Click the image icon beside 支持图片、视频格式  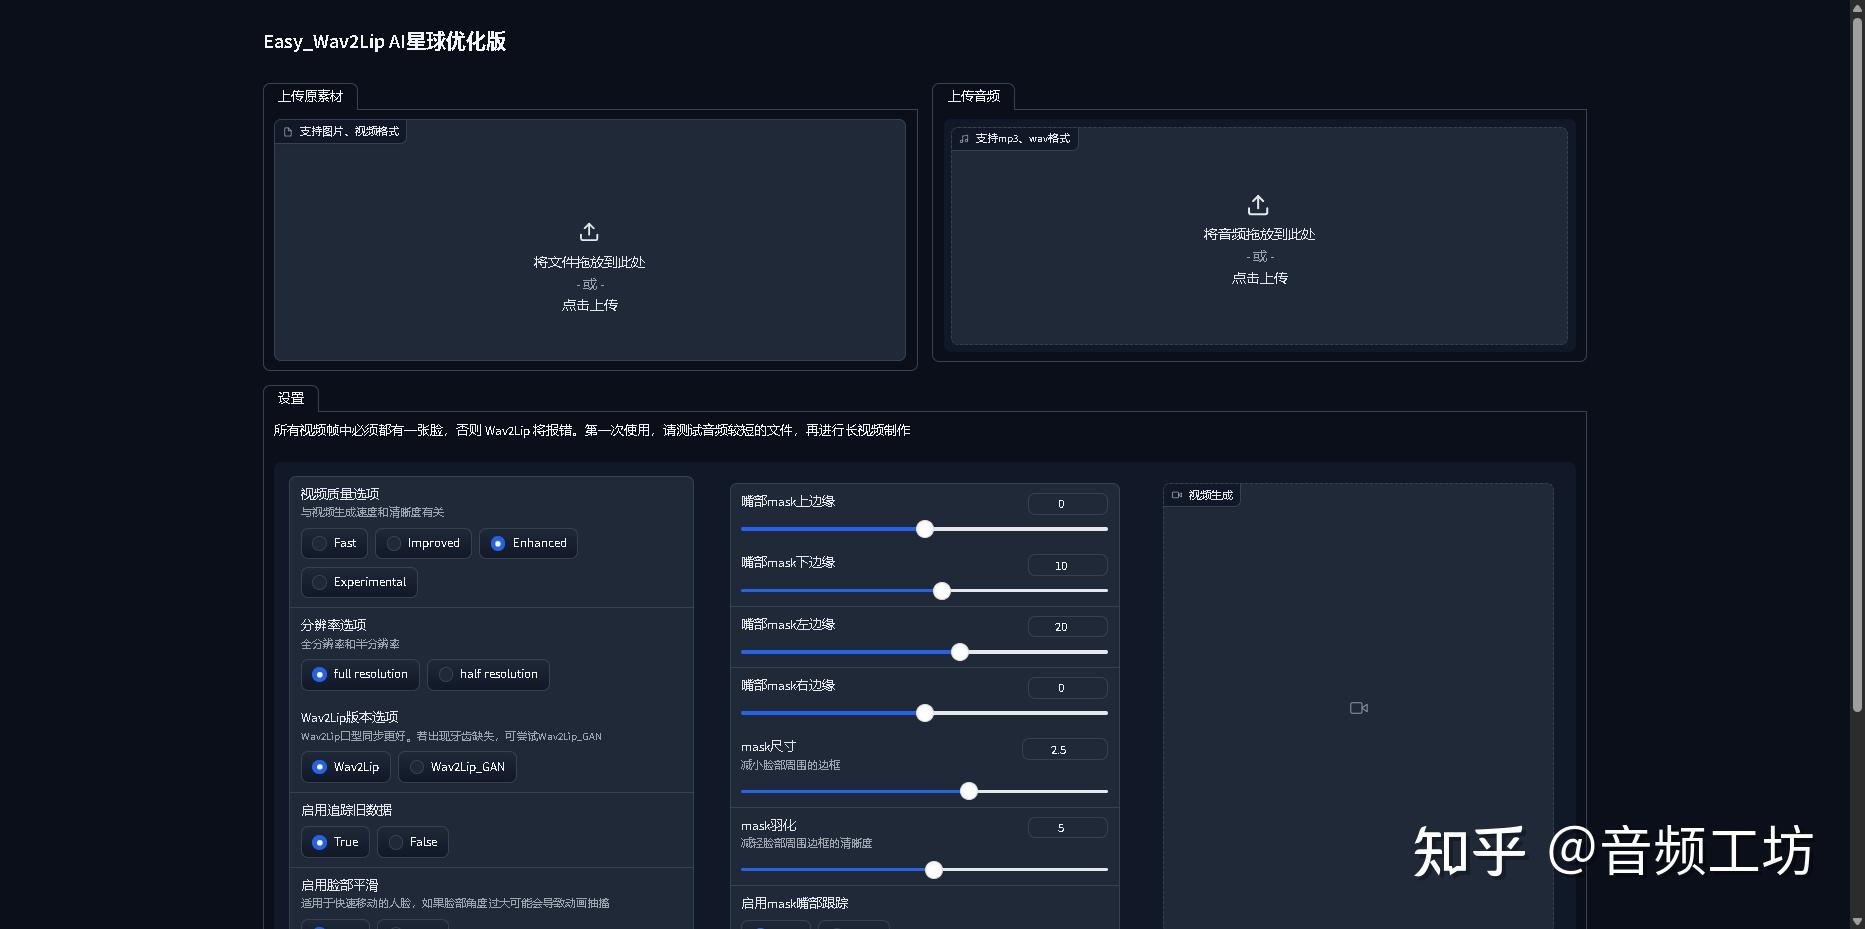click(287, 131)
